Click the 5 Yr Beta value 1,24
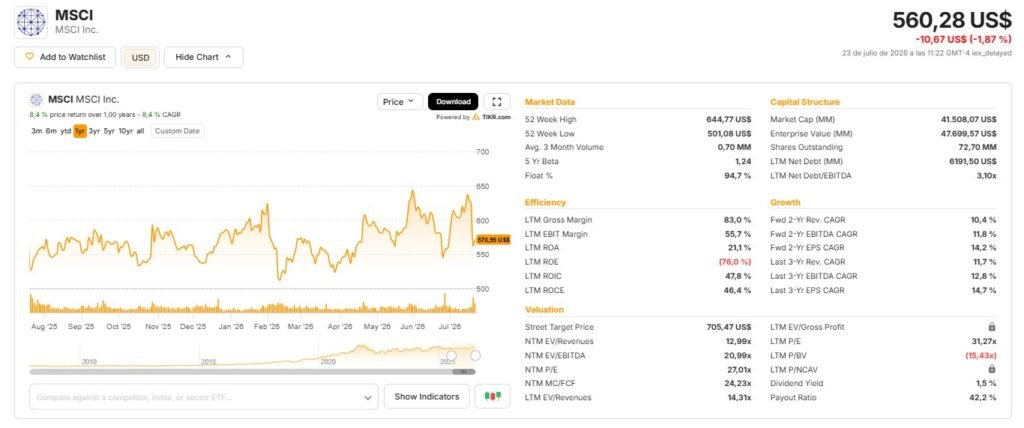Viewport: 1024px width, 428px height. point(743,161)
